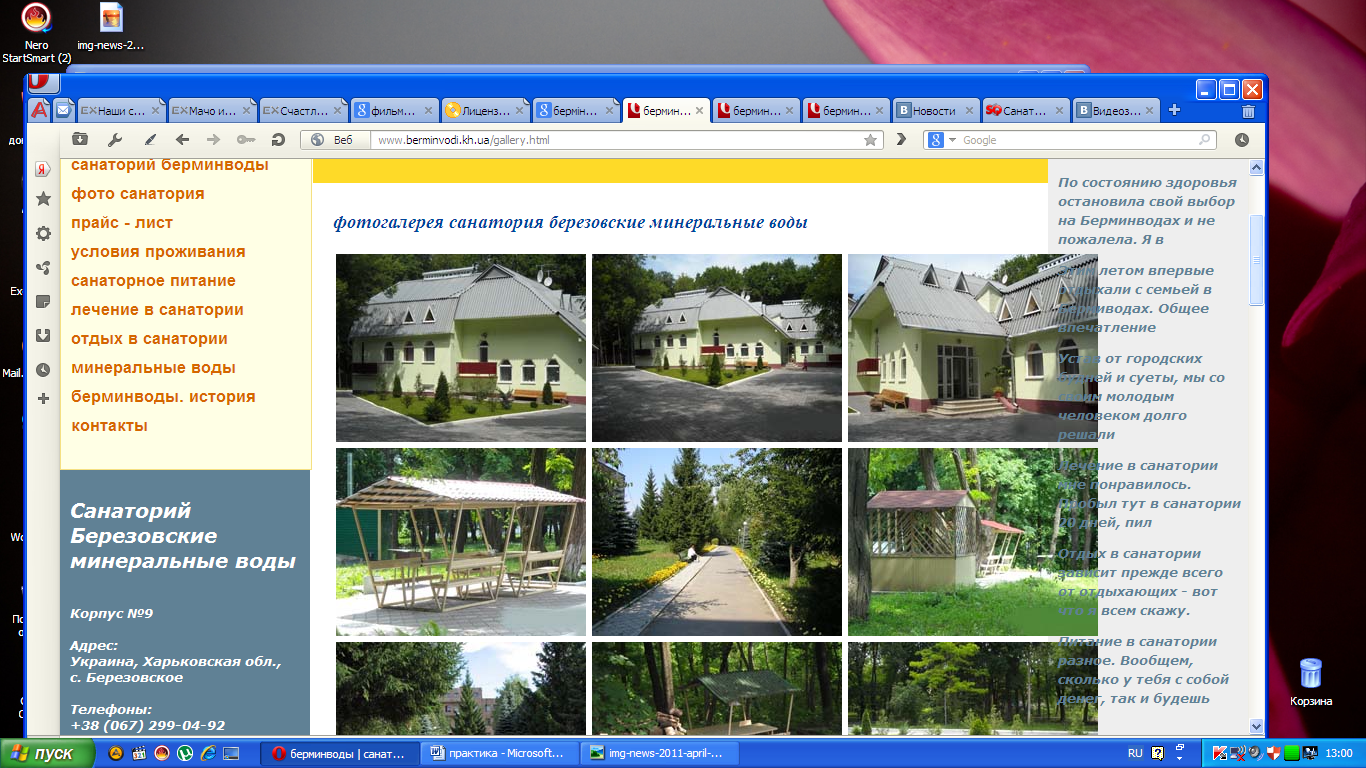Open closed tabs trash icon
1366x768 pixels.
(1248, 111)
